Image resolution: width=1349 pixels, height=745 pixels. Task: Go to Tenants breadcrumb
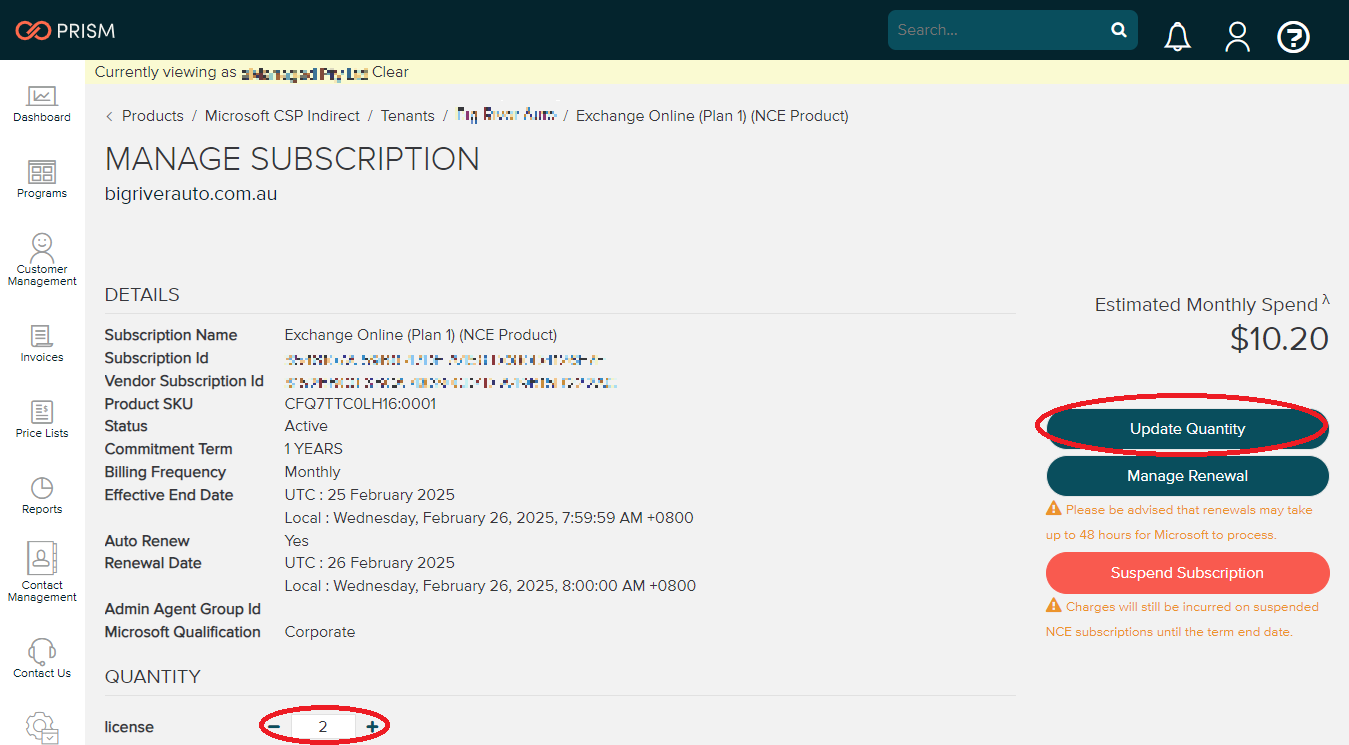point(407,116)
